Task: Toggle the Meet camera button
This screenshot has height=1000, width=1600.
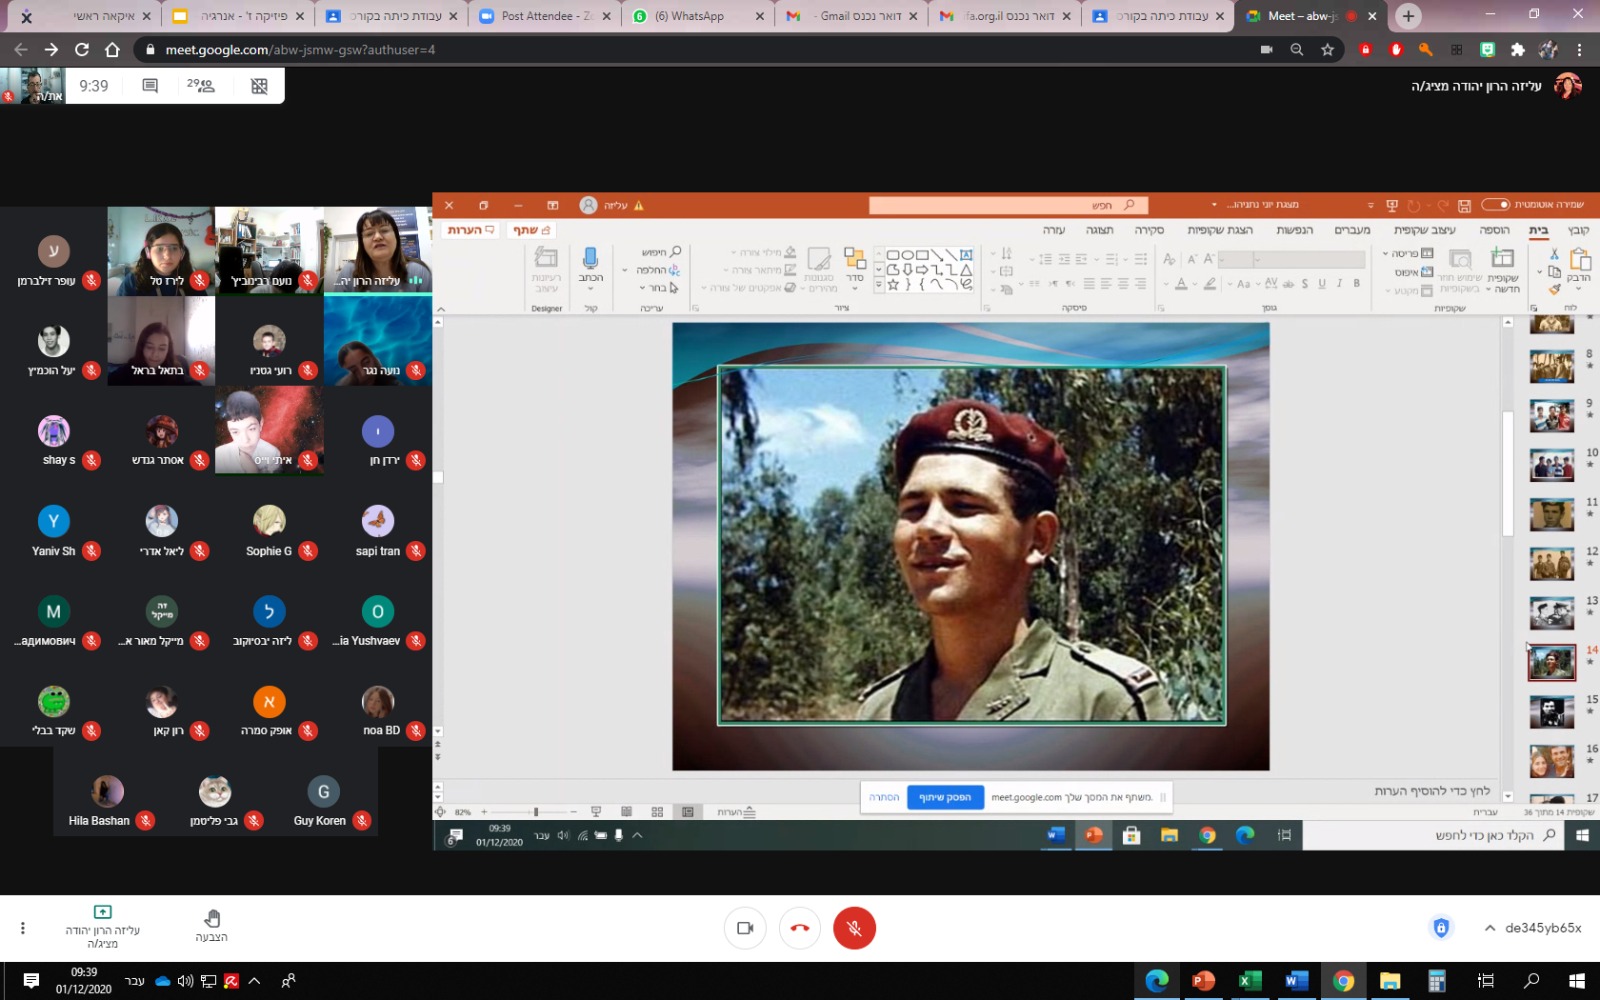Action: pyautogui.click(x=745, y=928)
